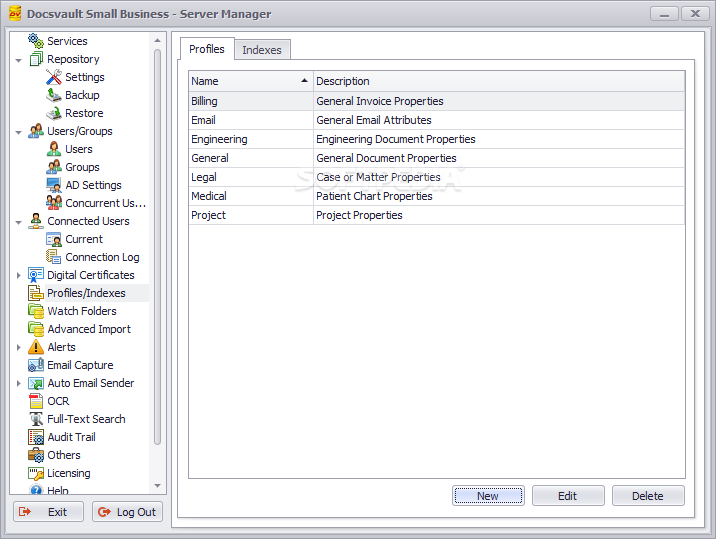Image resolution: width=716 pixels, height=539 pixels.
Task: Select the Users/Groups people icon
Action: pyautogui.click(x=36, y=131)
